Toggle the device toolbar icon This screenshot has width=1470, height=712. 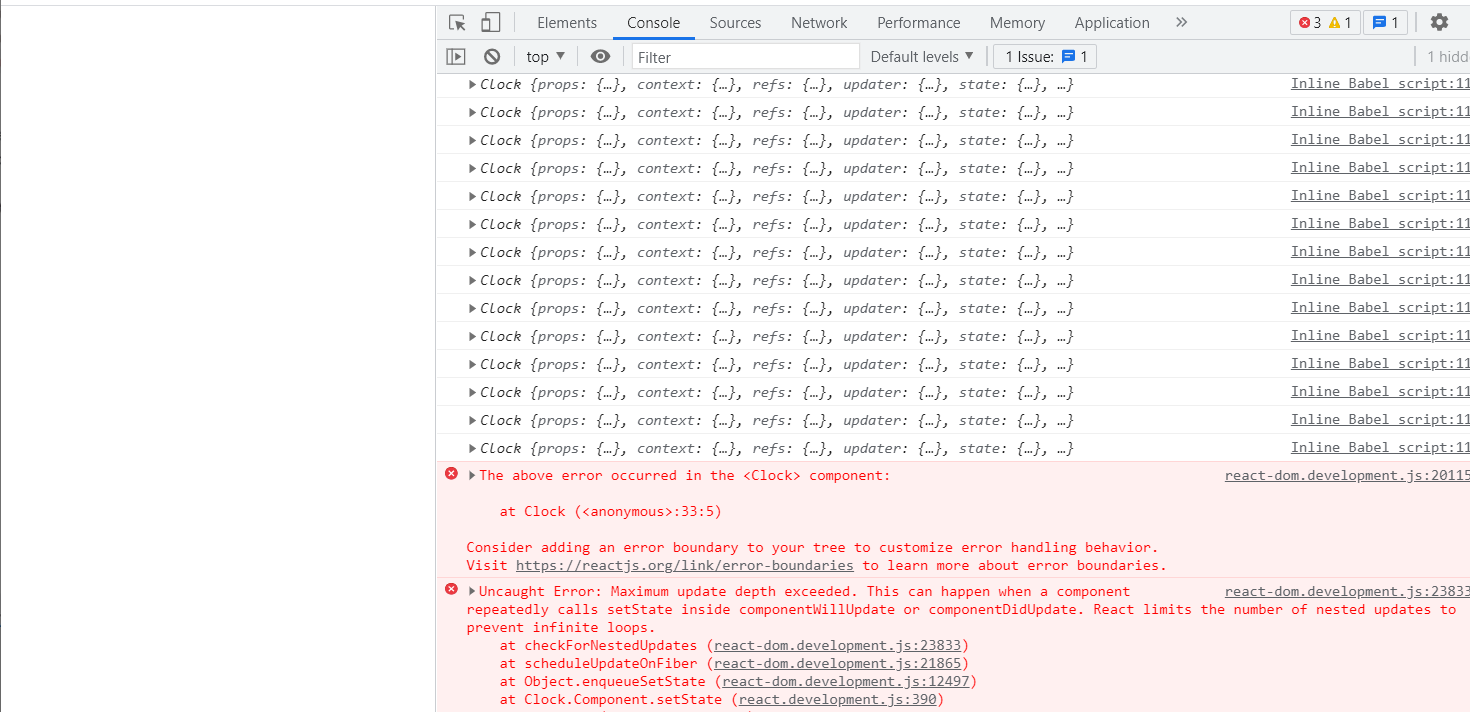tap(490, 22)
